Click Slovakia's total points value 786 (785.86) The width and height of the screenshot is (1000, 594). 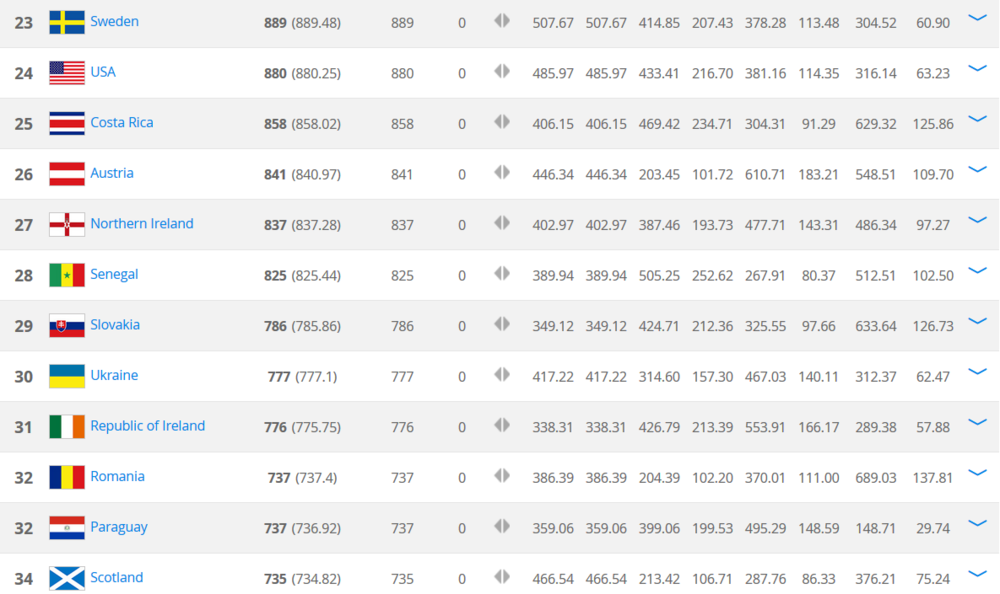302,326
